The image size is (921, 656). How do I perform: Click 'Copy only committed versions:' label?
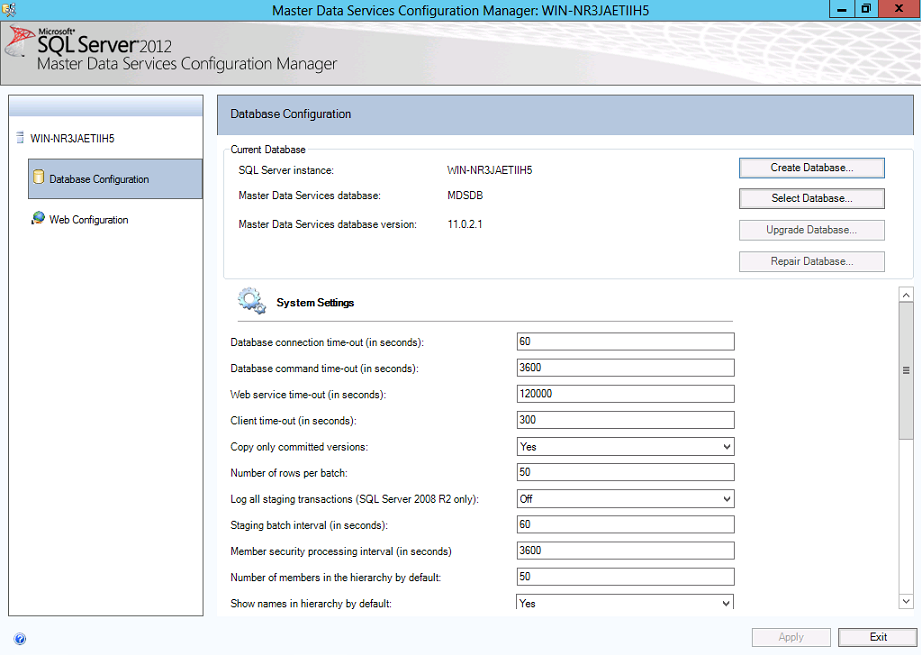coord(300,447)
